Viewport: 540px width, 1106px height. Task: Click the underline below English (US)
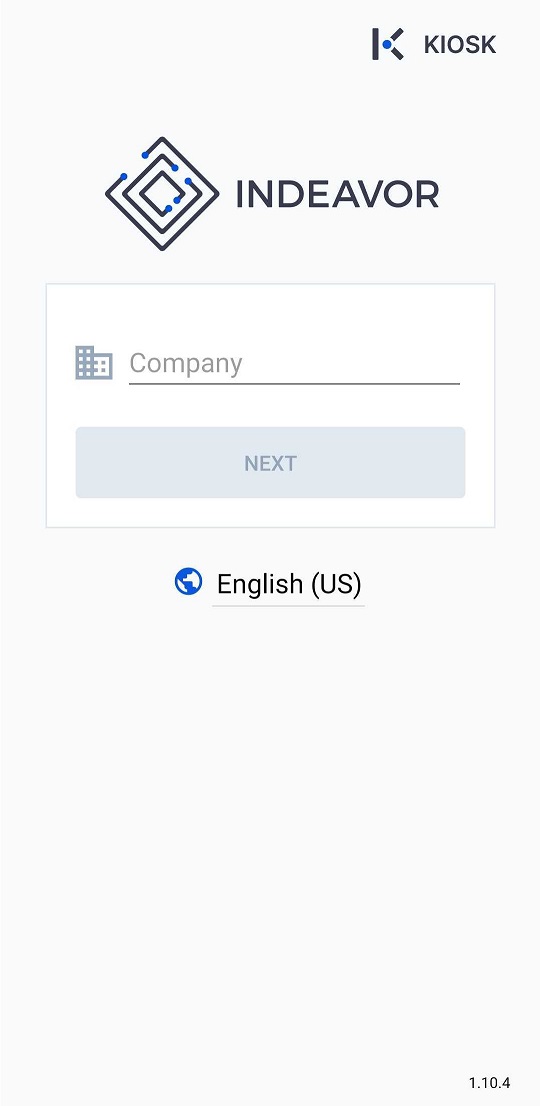288,605
